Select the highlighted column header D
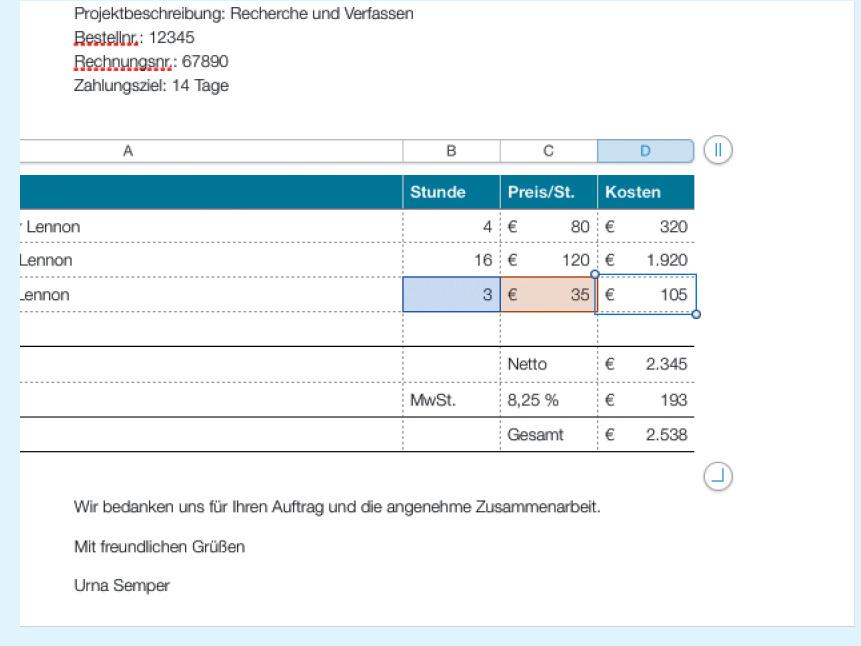Image resolution: width=861 pixels, height=646 pixels. pos(645,151)
